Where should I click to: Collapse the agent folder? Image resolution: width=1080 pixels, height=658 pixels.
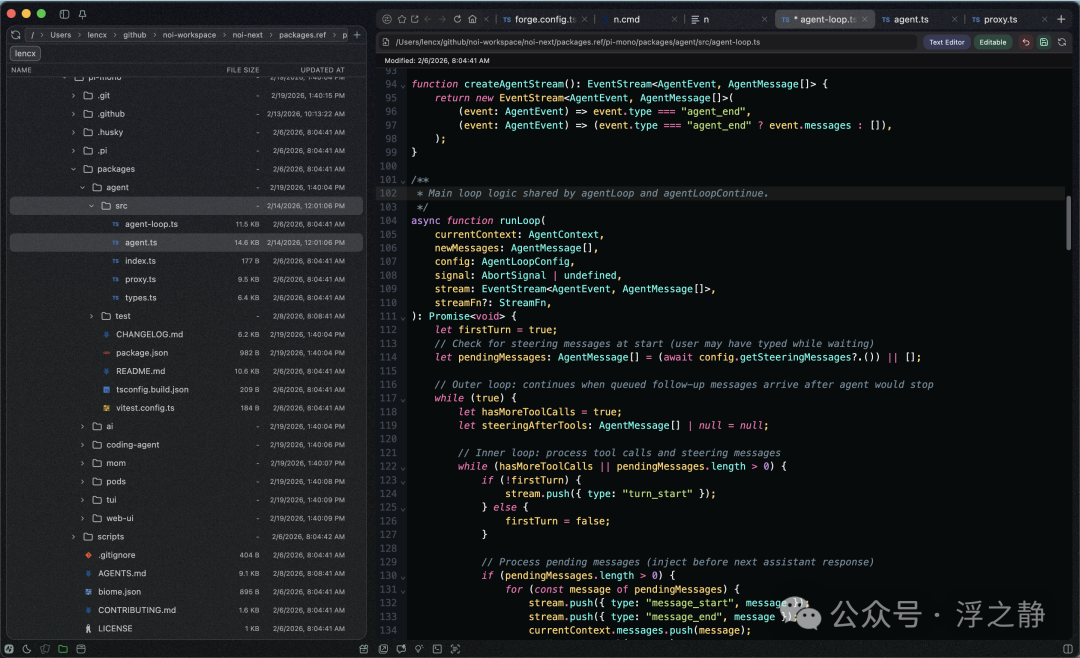[x=83, y=187]
